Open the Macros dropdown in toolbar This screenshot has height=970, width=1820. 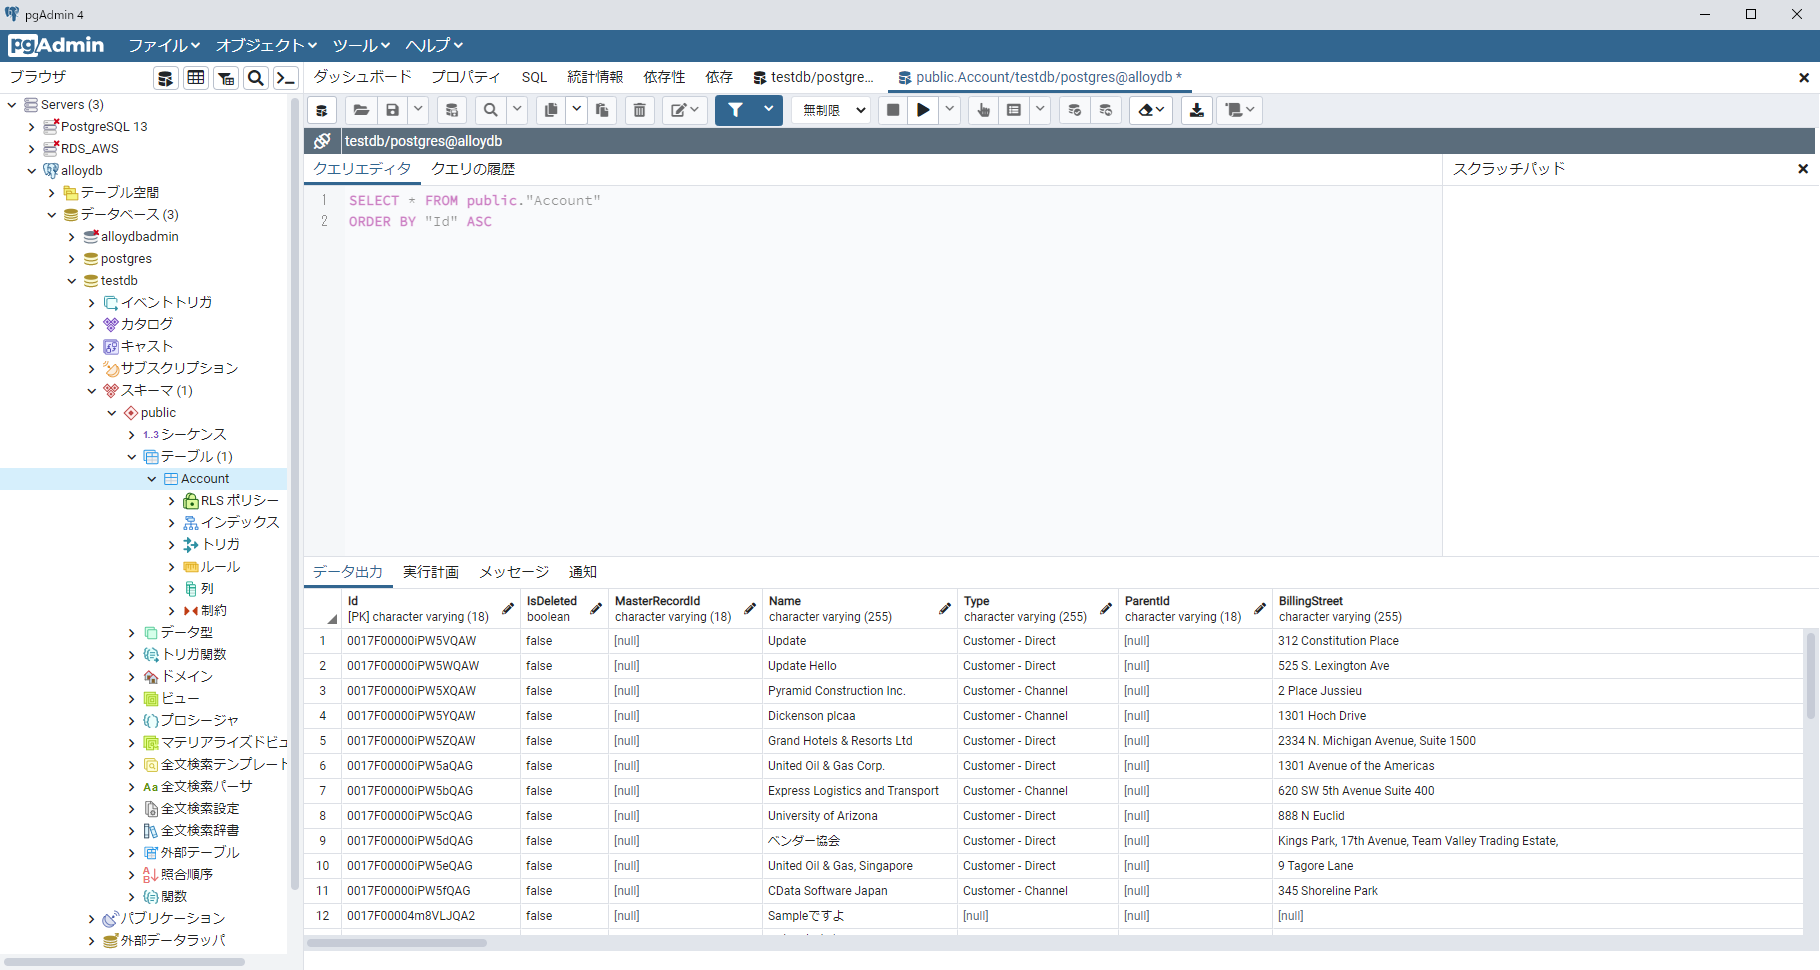point(1240,110)
